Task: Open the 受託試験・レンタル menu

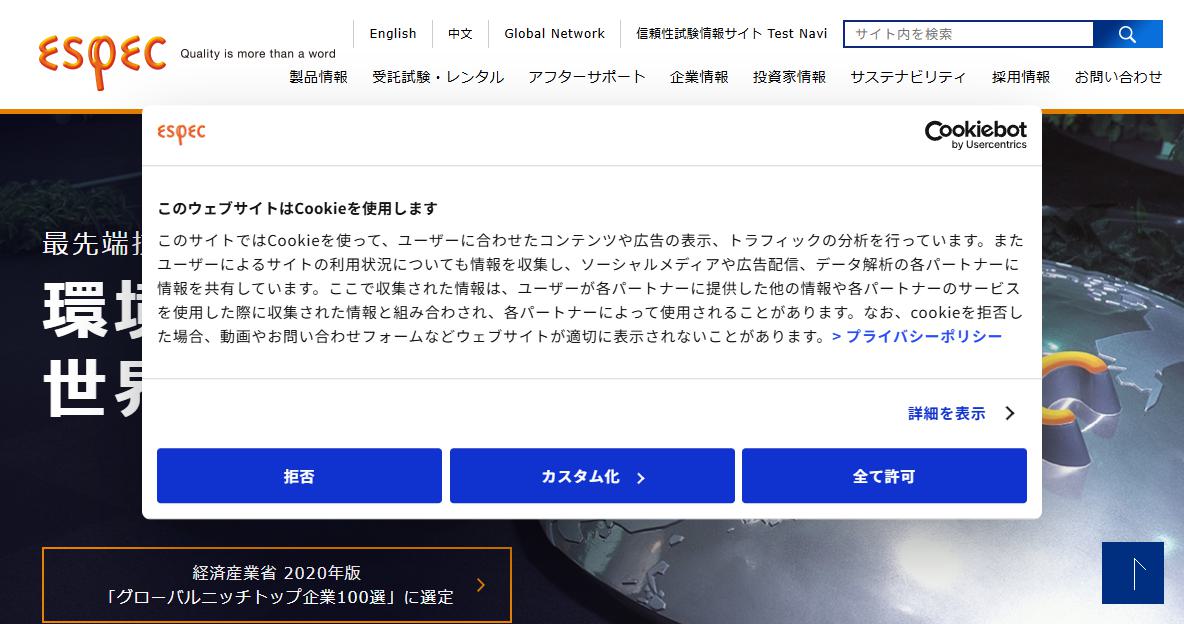Action: [438, 77]
